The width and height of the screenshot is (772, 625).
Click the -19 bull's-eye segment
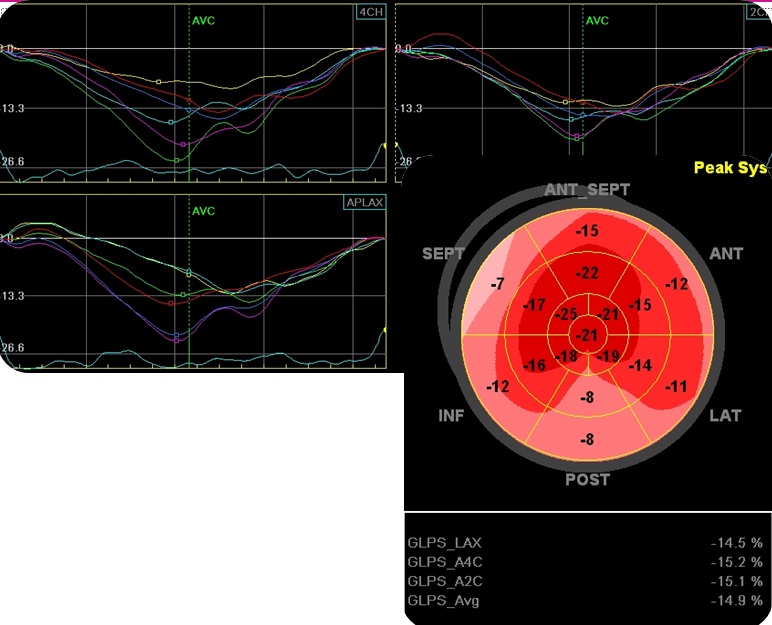tap(608, 357)
